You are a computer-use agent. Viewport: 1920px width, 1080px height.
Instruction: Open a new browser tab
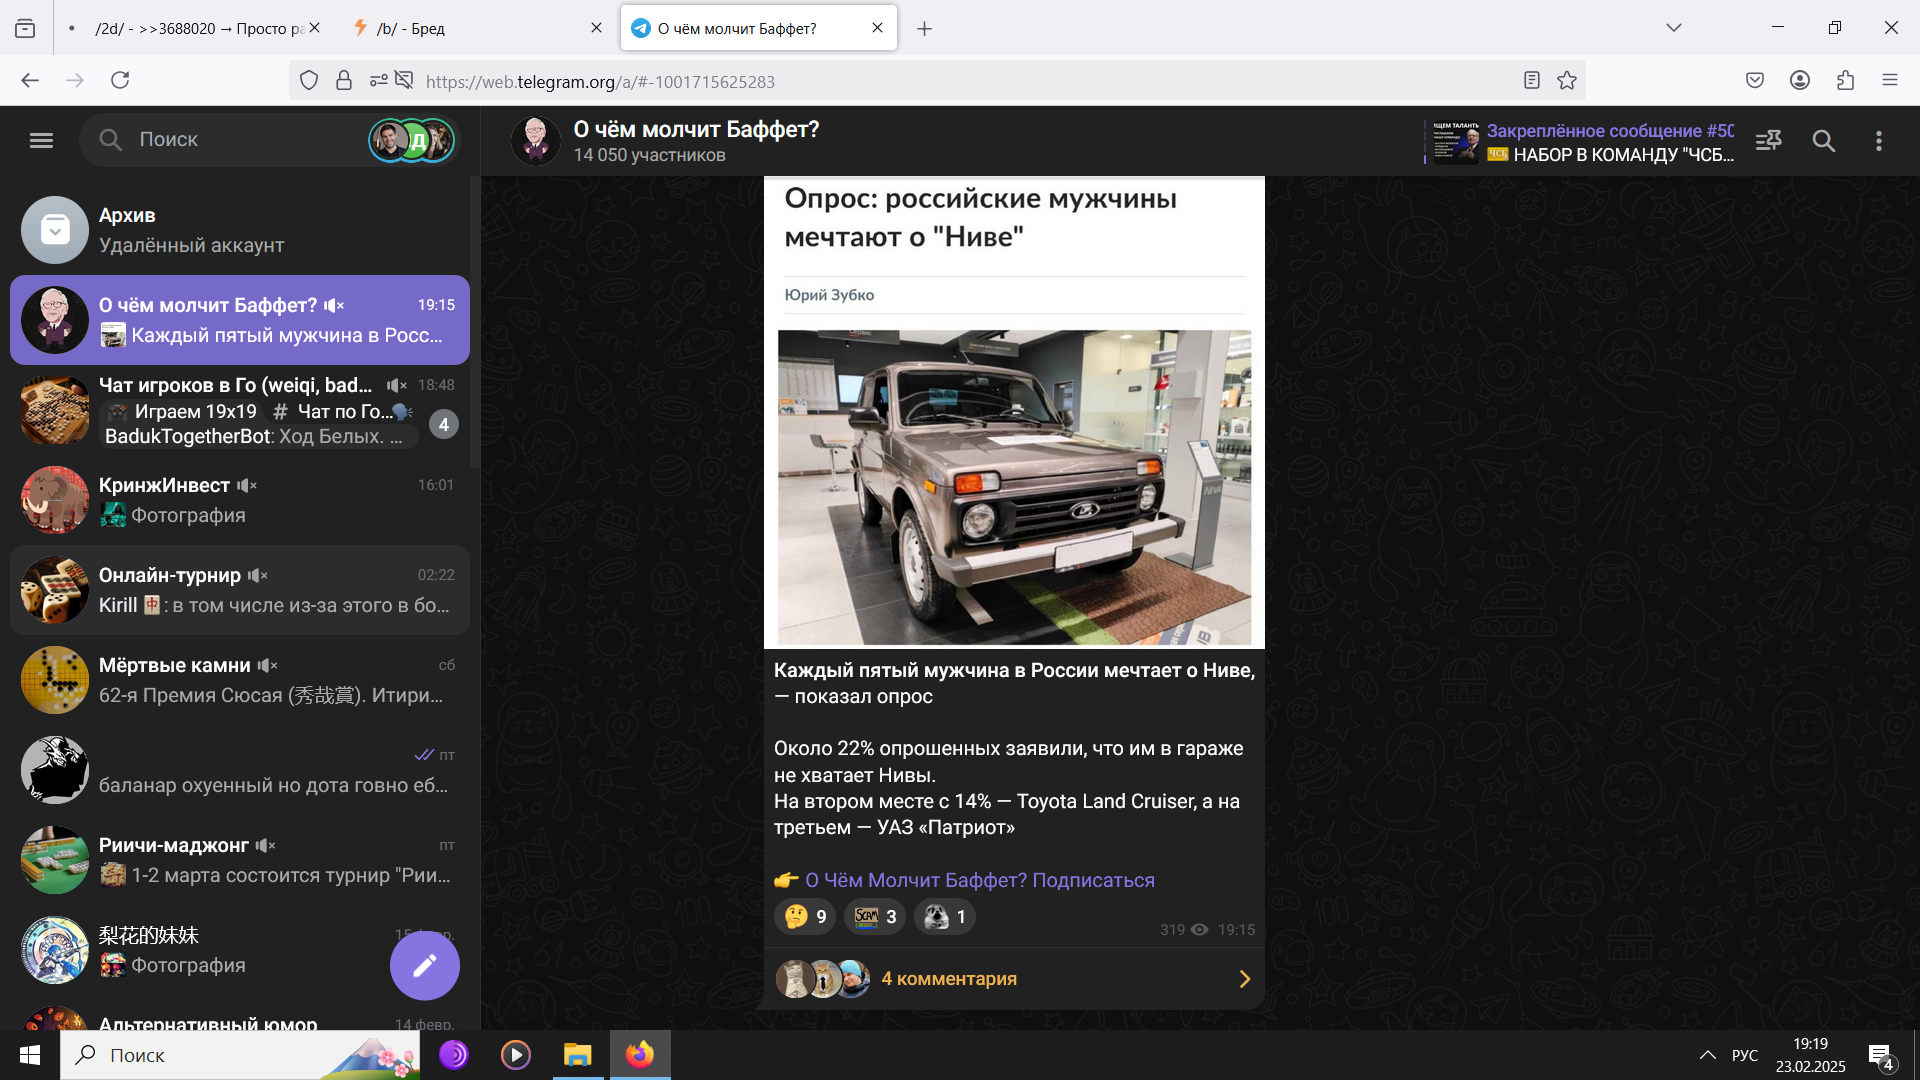(925, 29)
